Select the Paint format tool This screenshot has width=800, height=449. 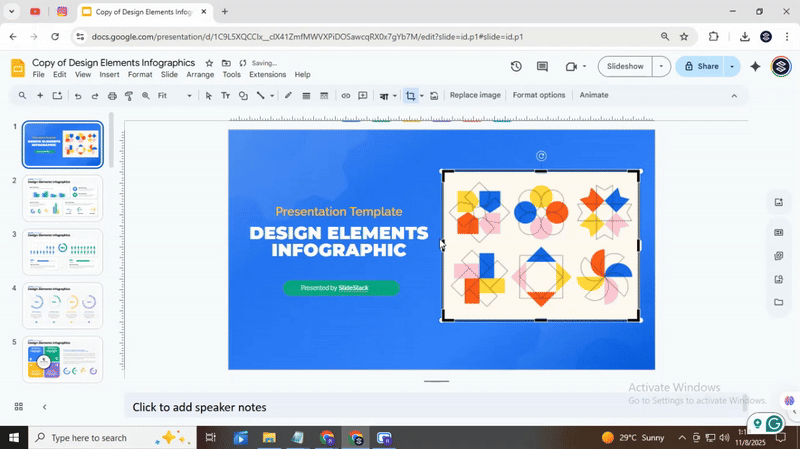(128, 96)
